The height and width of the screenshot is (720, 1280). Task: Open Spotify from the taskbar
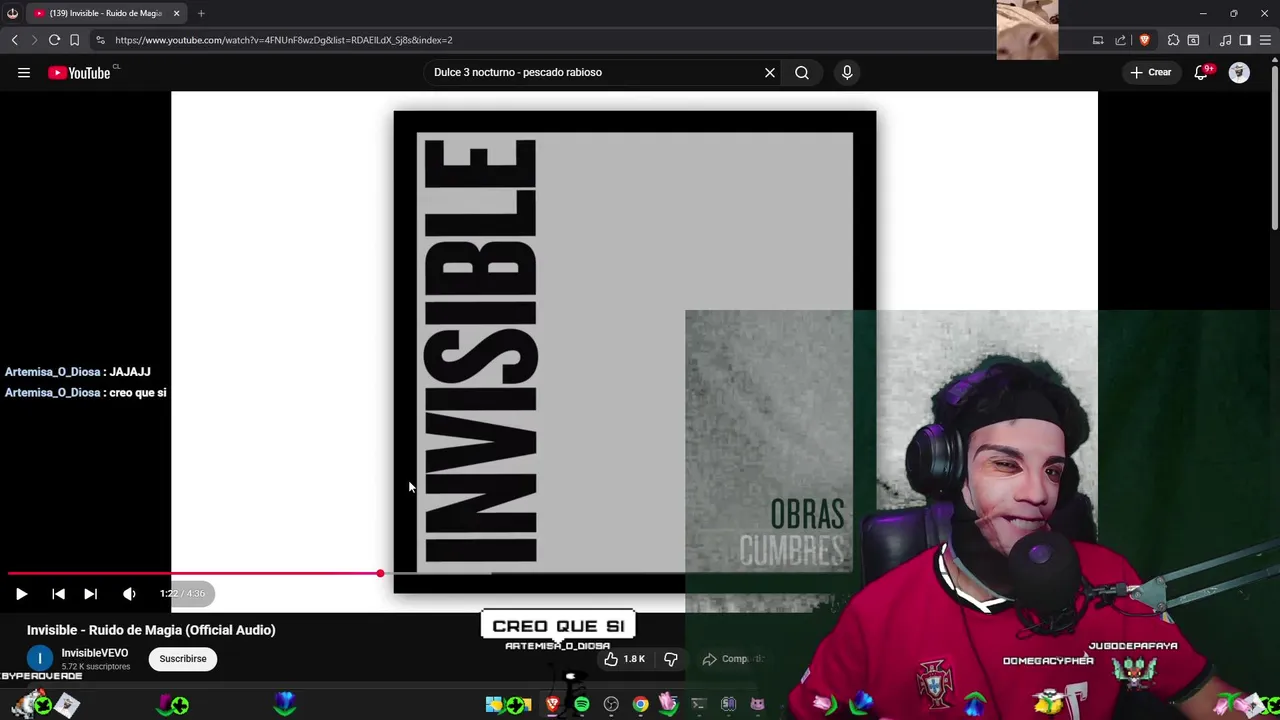(581, 705)
